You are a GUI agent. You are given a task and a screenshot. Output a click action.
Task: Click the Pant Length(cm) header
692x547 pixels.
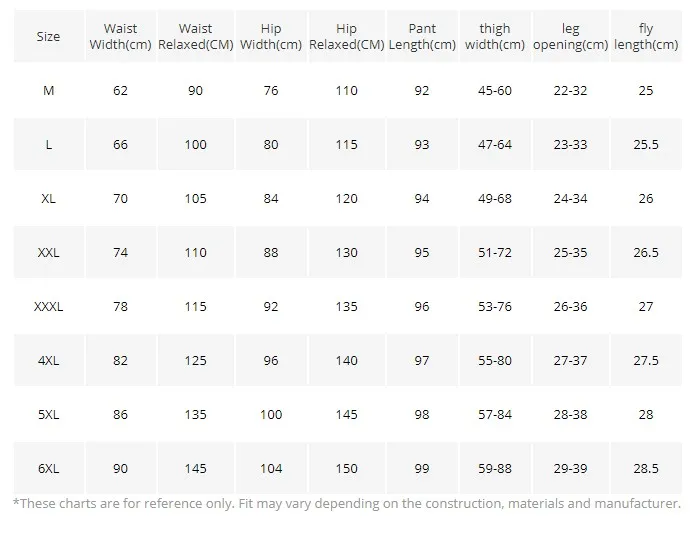coord(421,37)
